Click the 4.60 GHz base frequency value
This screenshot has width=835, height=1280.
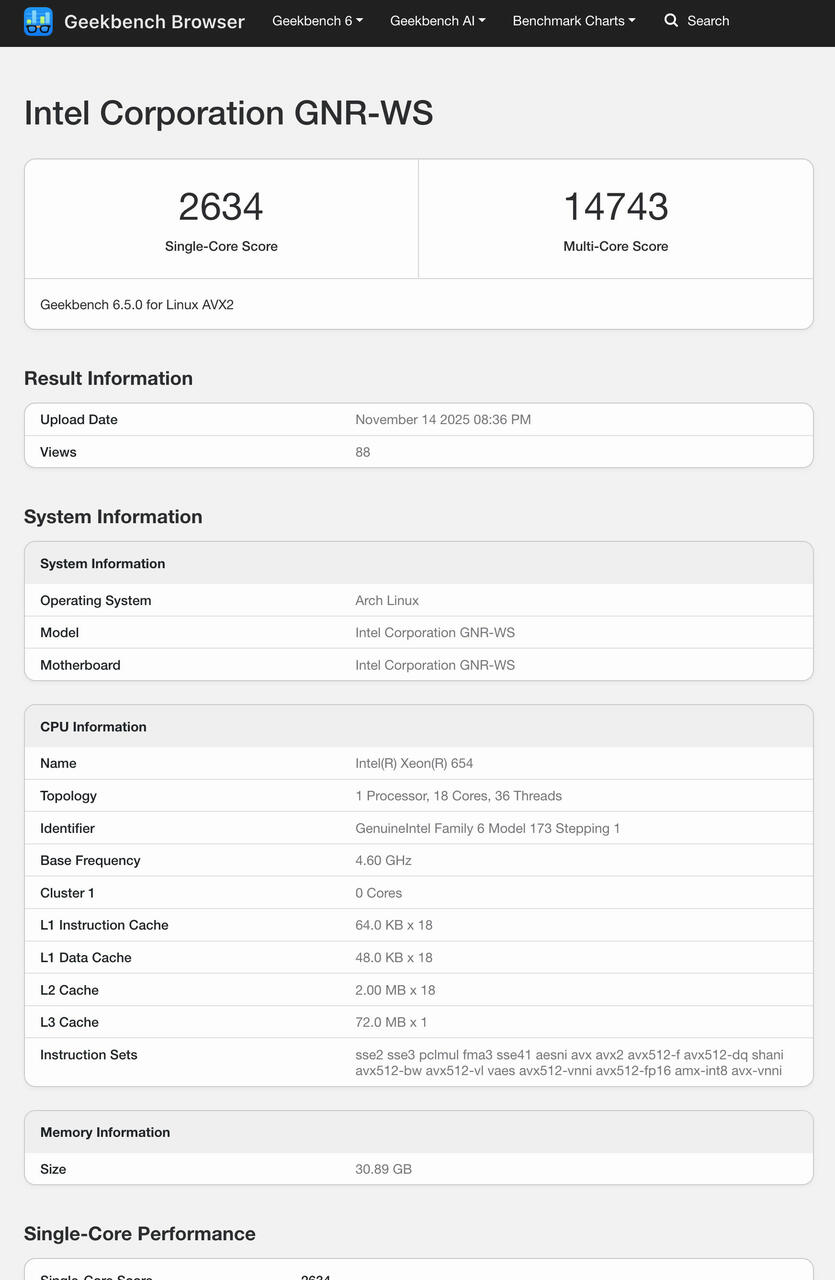pos(383,861)
